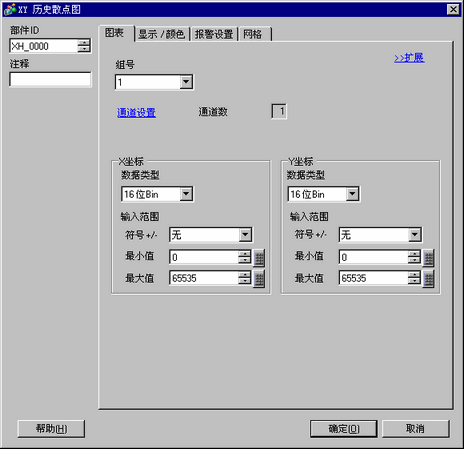The height and width of the screenshot is (449, 464).
Task: Expand Y坐标 符号 +/- dropdown
Action: point(415,235)
